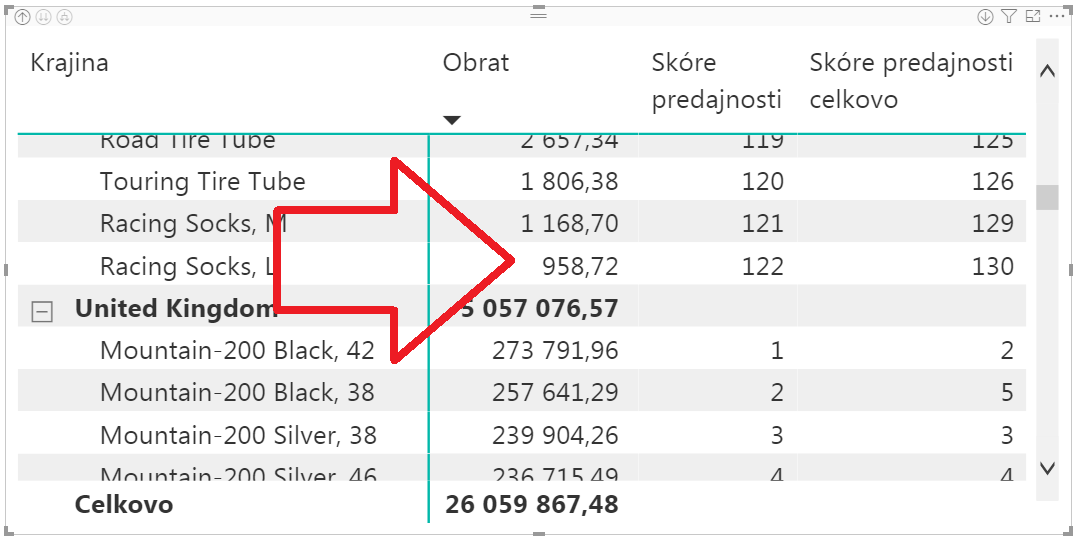Viewport: 1075px width, 539px height.
Task: Select the Mountain-200 Black, 42 row
Action: (x=237, y=351)
